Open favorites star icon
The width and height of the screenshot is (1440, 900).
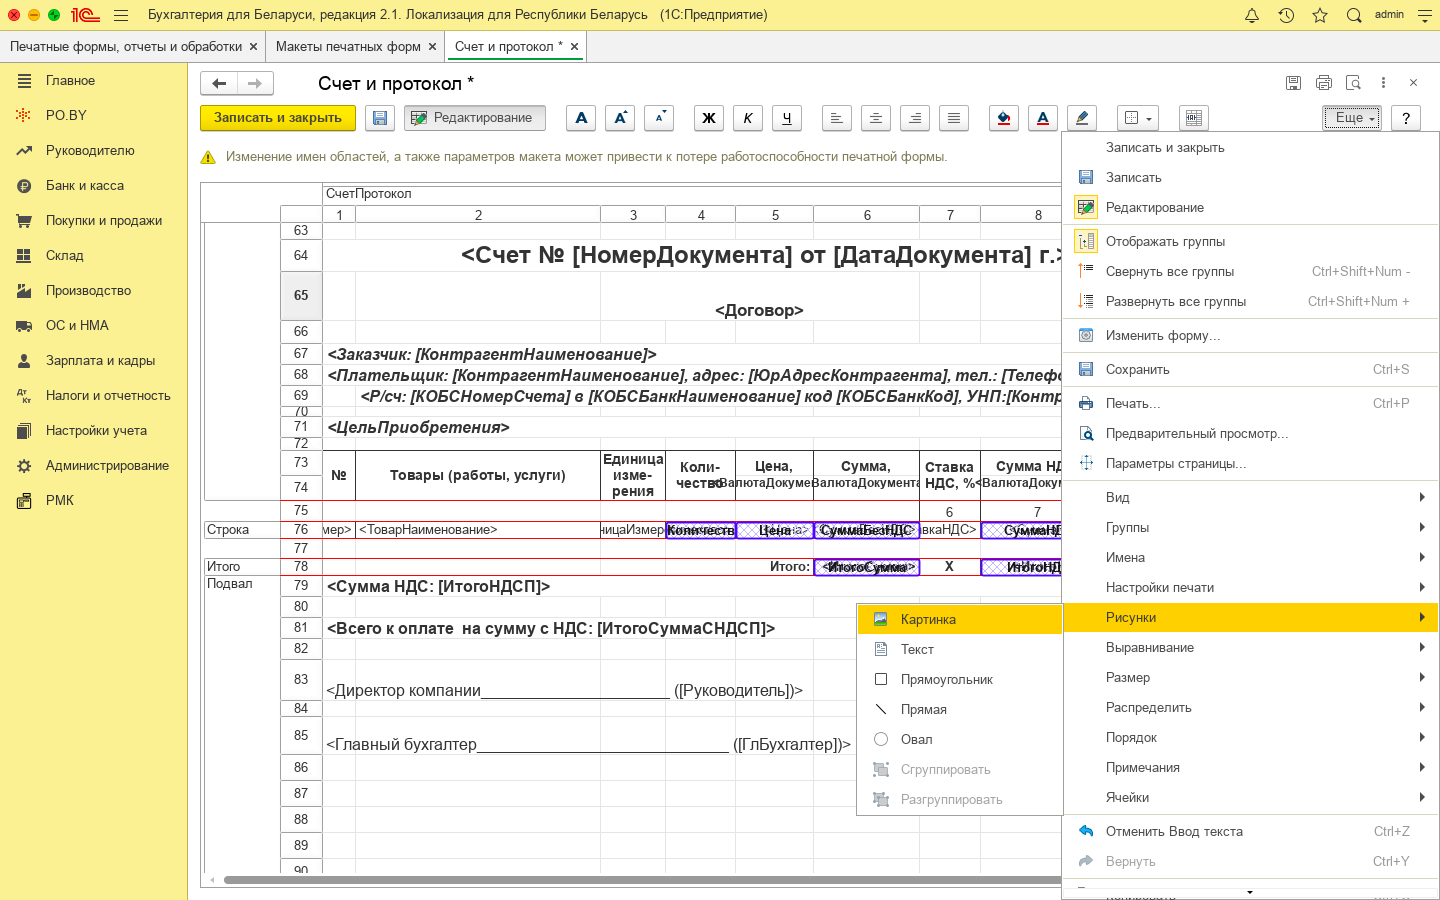(x=1320, y=15)
